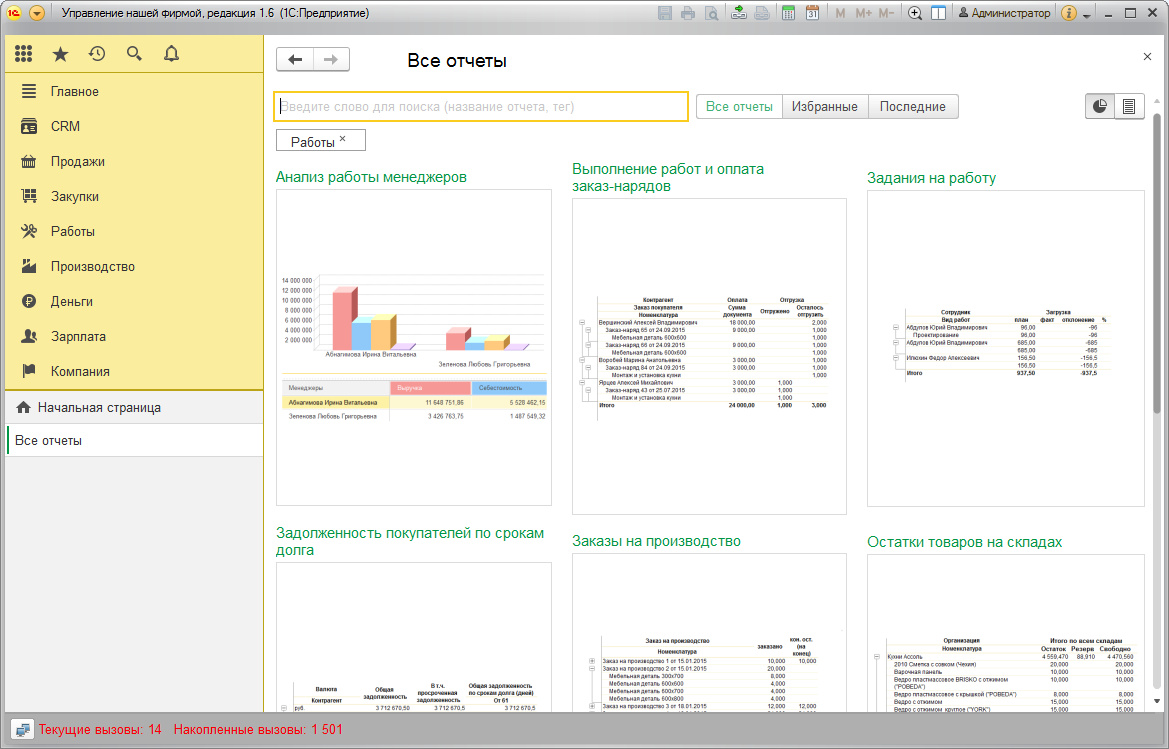Image resolution: width=1169 pixels, height=749 pixels.
Task: Open global search magnifier in sidebar
Action: (134, 54)
